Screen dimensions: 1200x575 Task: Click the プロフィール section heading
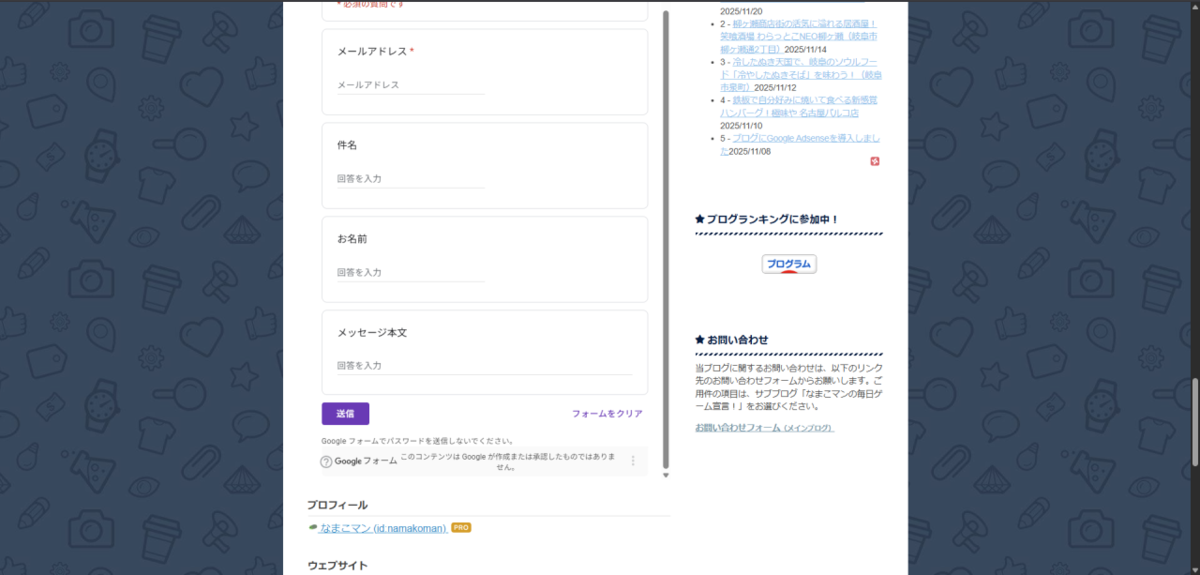point(337,505)
